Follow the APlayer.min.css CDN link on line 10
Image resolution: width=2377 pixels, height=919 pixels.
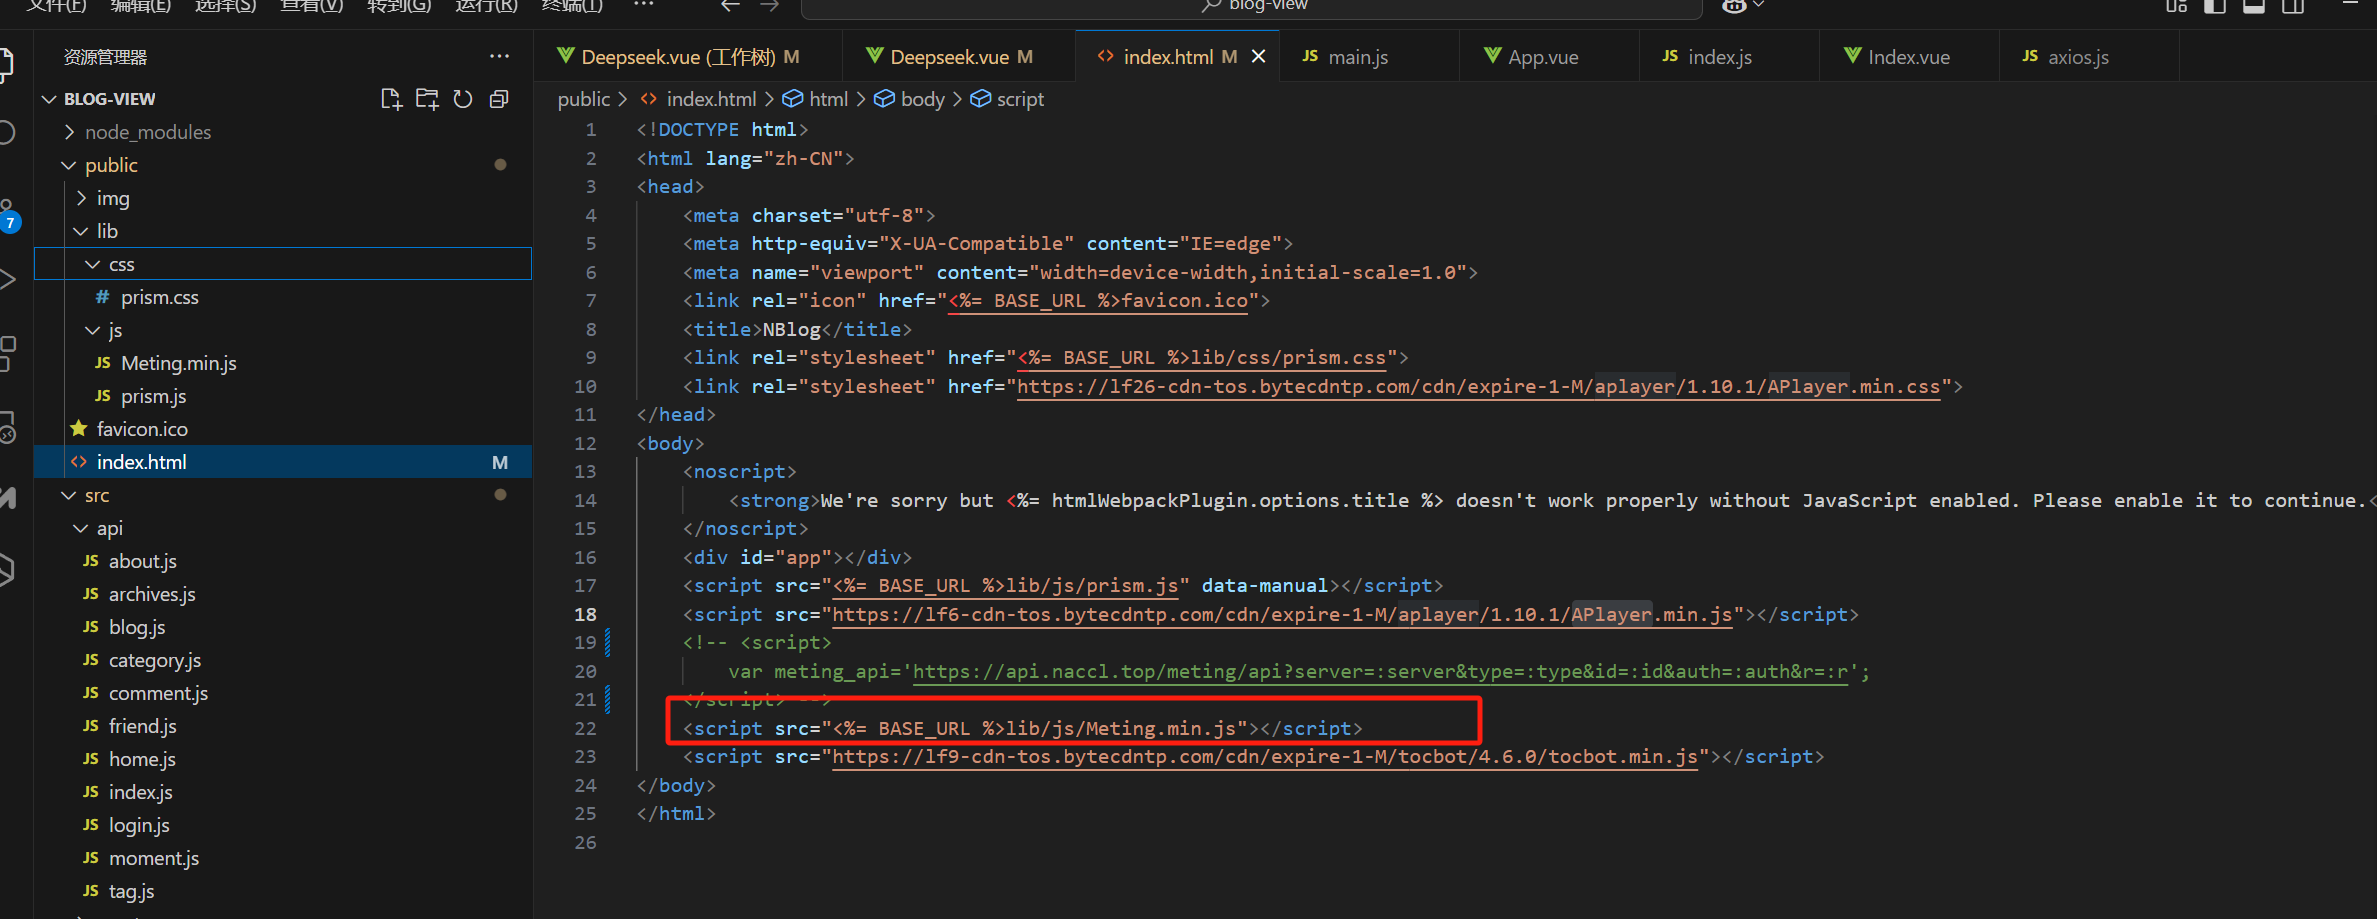[x=1478, y=386]
